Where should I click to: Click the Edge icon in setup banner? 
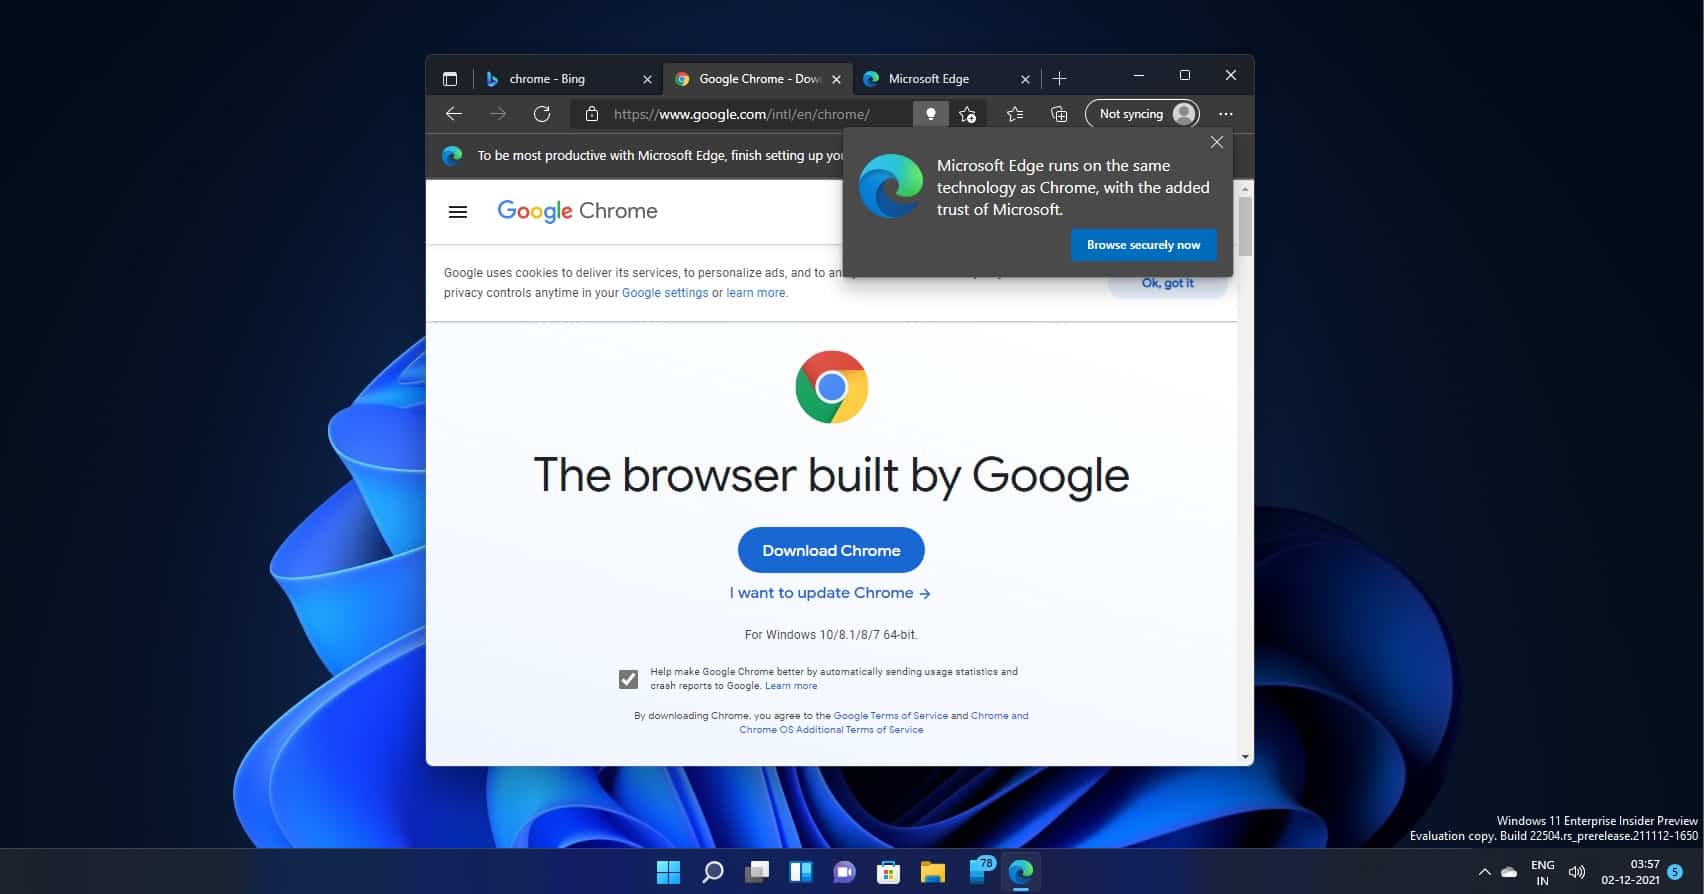(x=452, y=155)
